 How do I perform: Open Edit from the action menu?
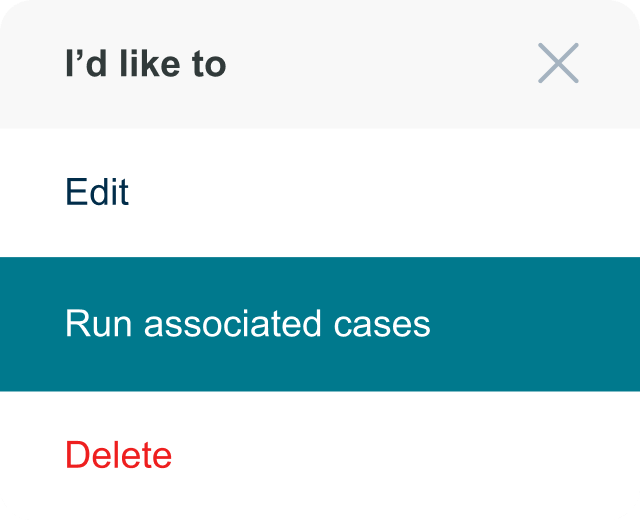[97, 192]
